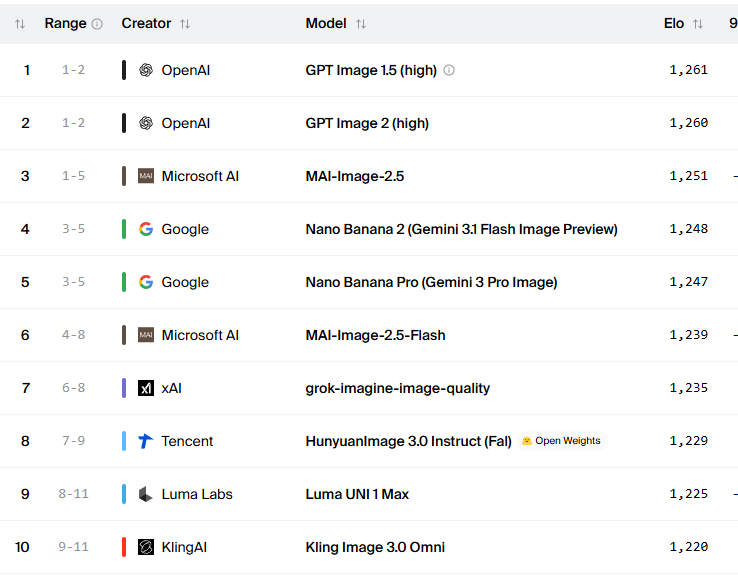Viewport: 738px width, 577px height.
Task: Select Microsoft AI creator name in rank 6 row
Action: coord(200,335)
